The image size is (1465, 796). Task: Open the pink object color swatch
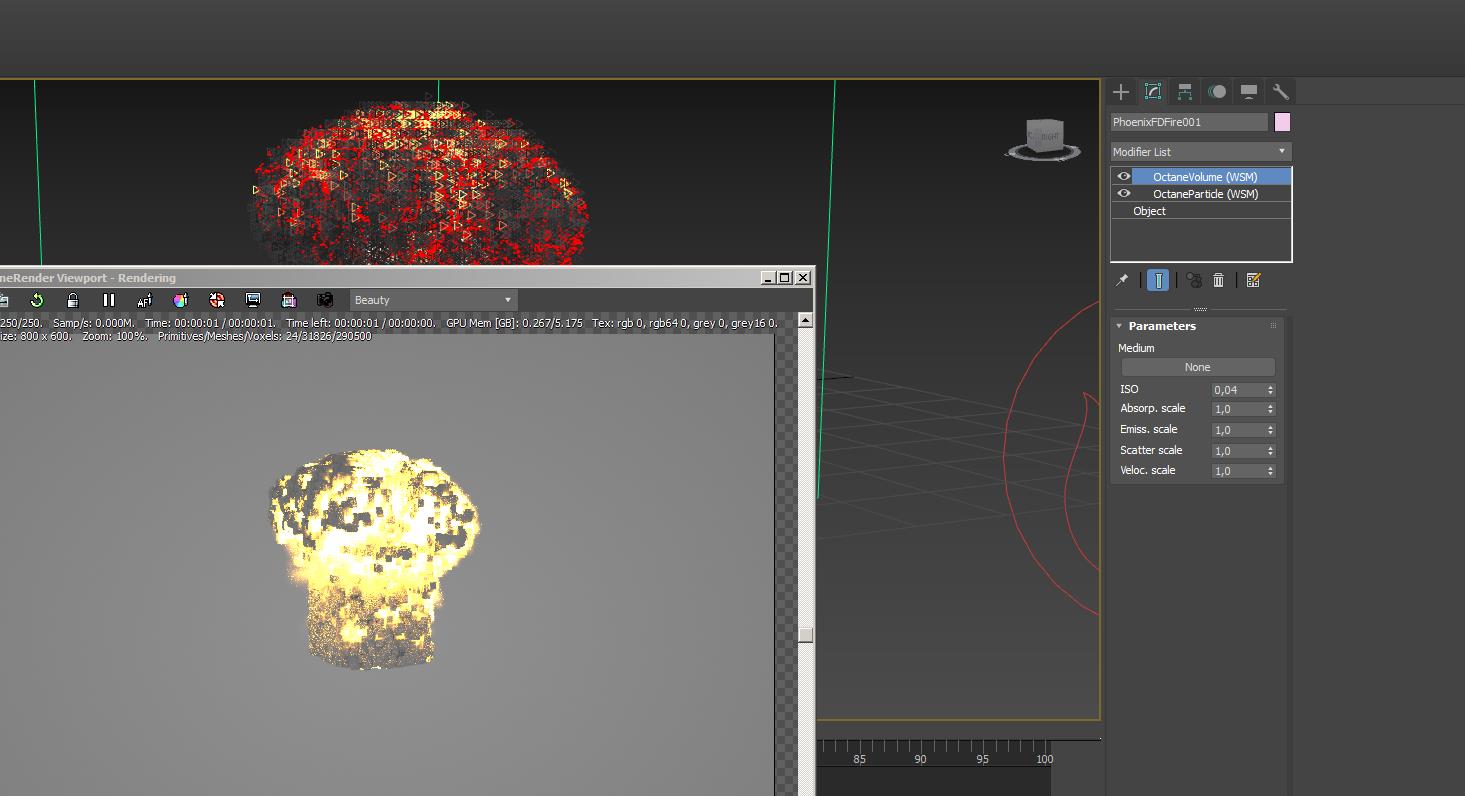[1282, 122]
